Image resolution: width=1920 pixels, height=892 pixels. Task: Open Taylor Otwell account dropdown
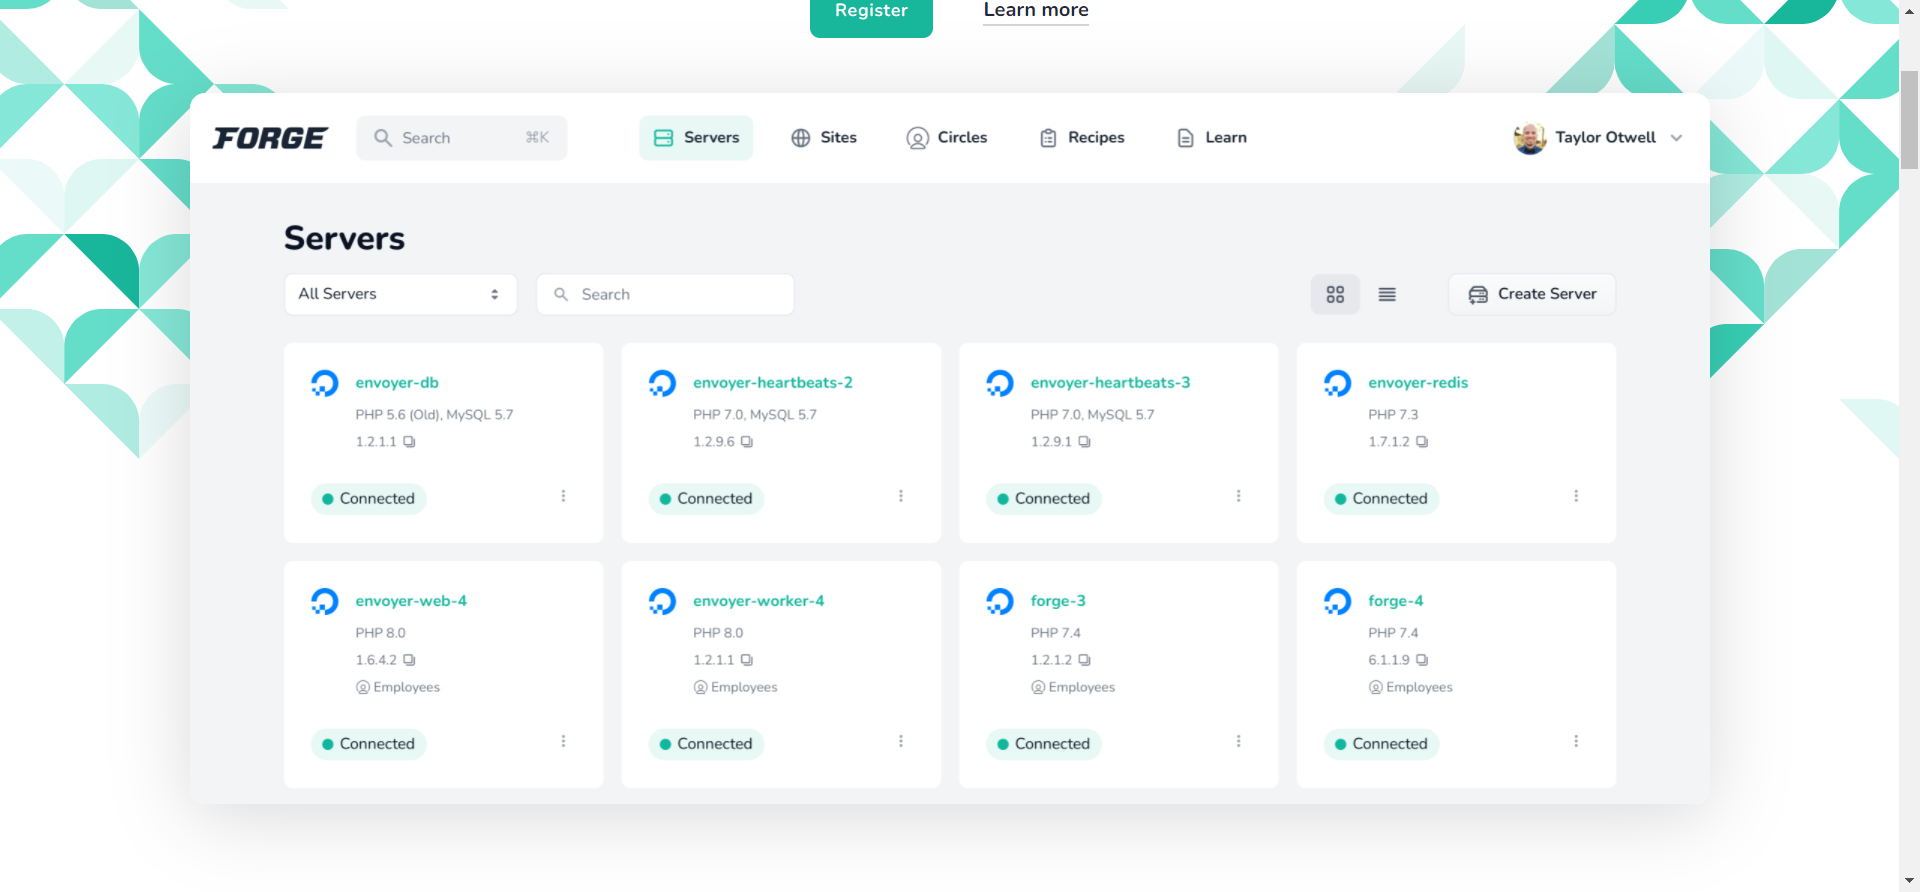pyautogui.click(x=1598, y=138)
